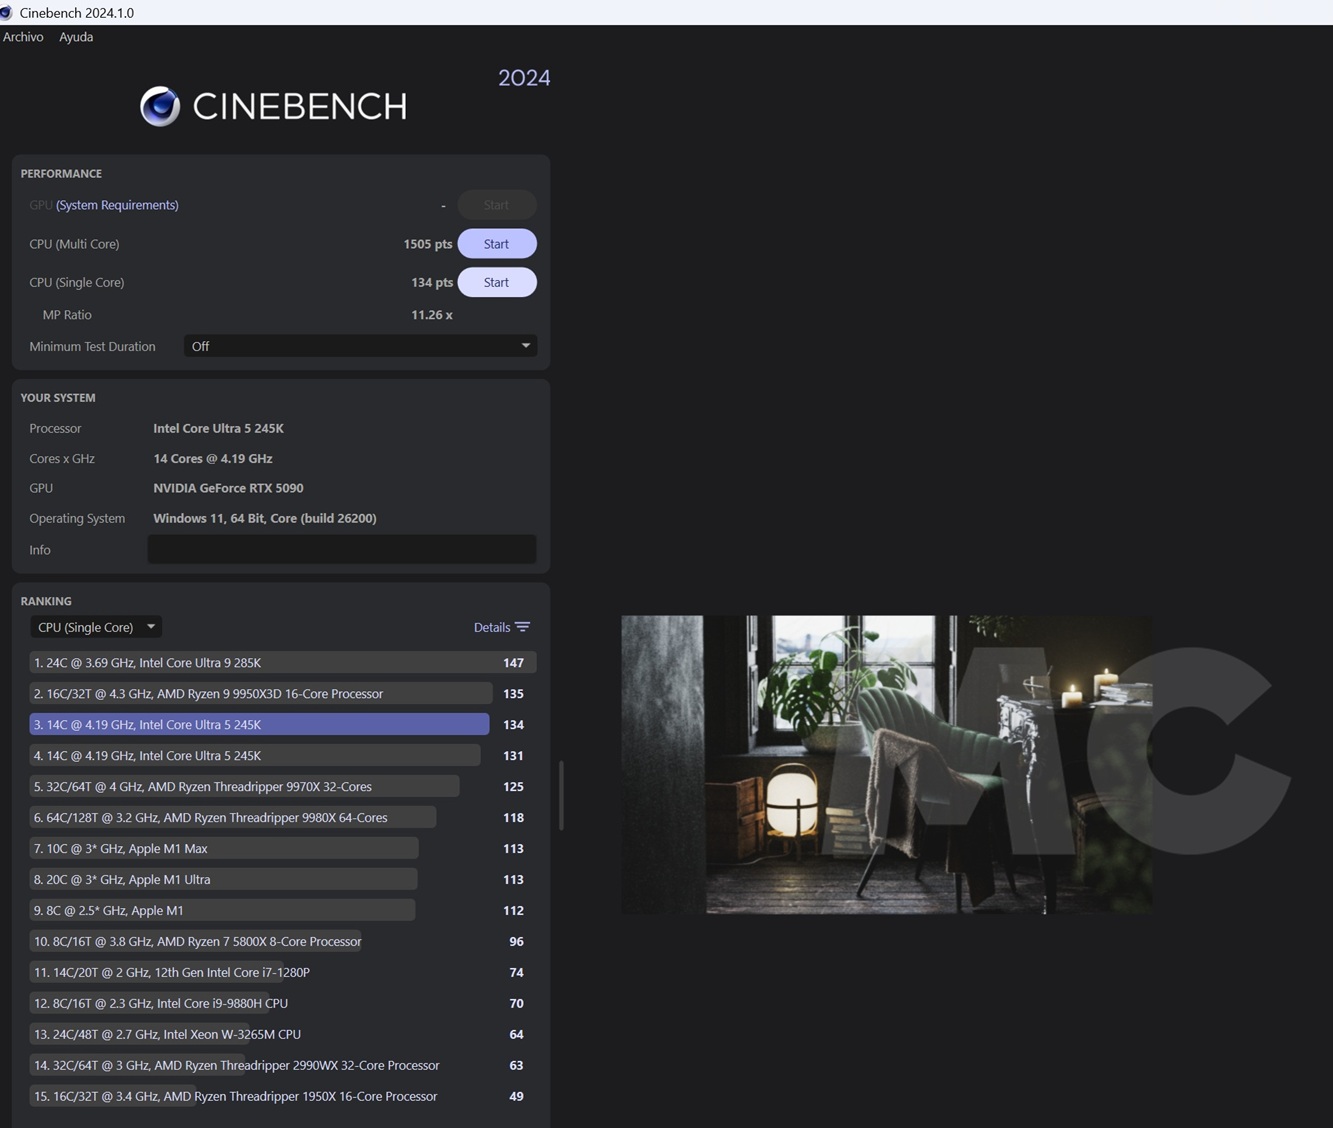1333x1128 pixels.
Task: Type in the Info text field
Action: pyautogui.click(x=341, y=549)
